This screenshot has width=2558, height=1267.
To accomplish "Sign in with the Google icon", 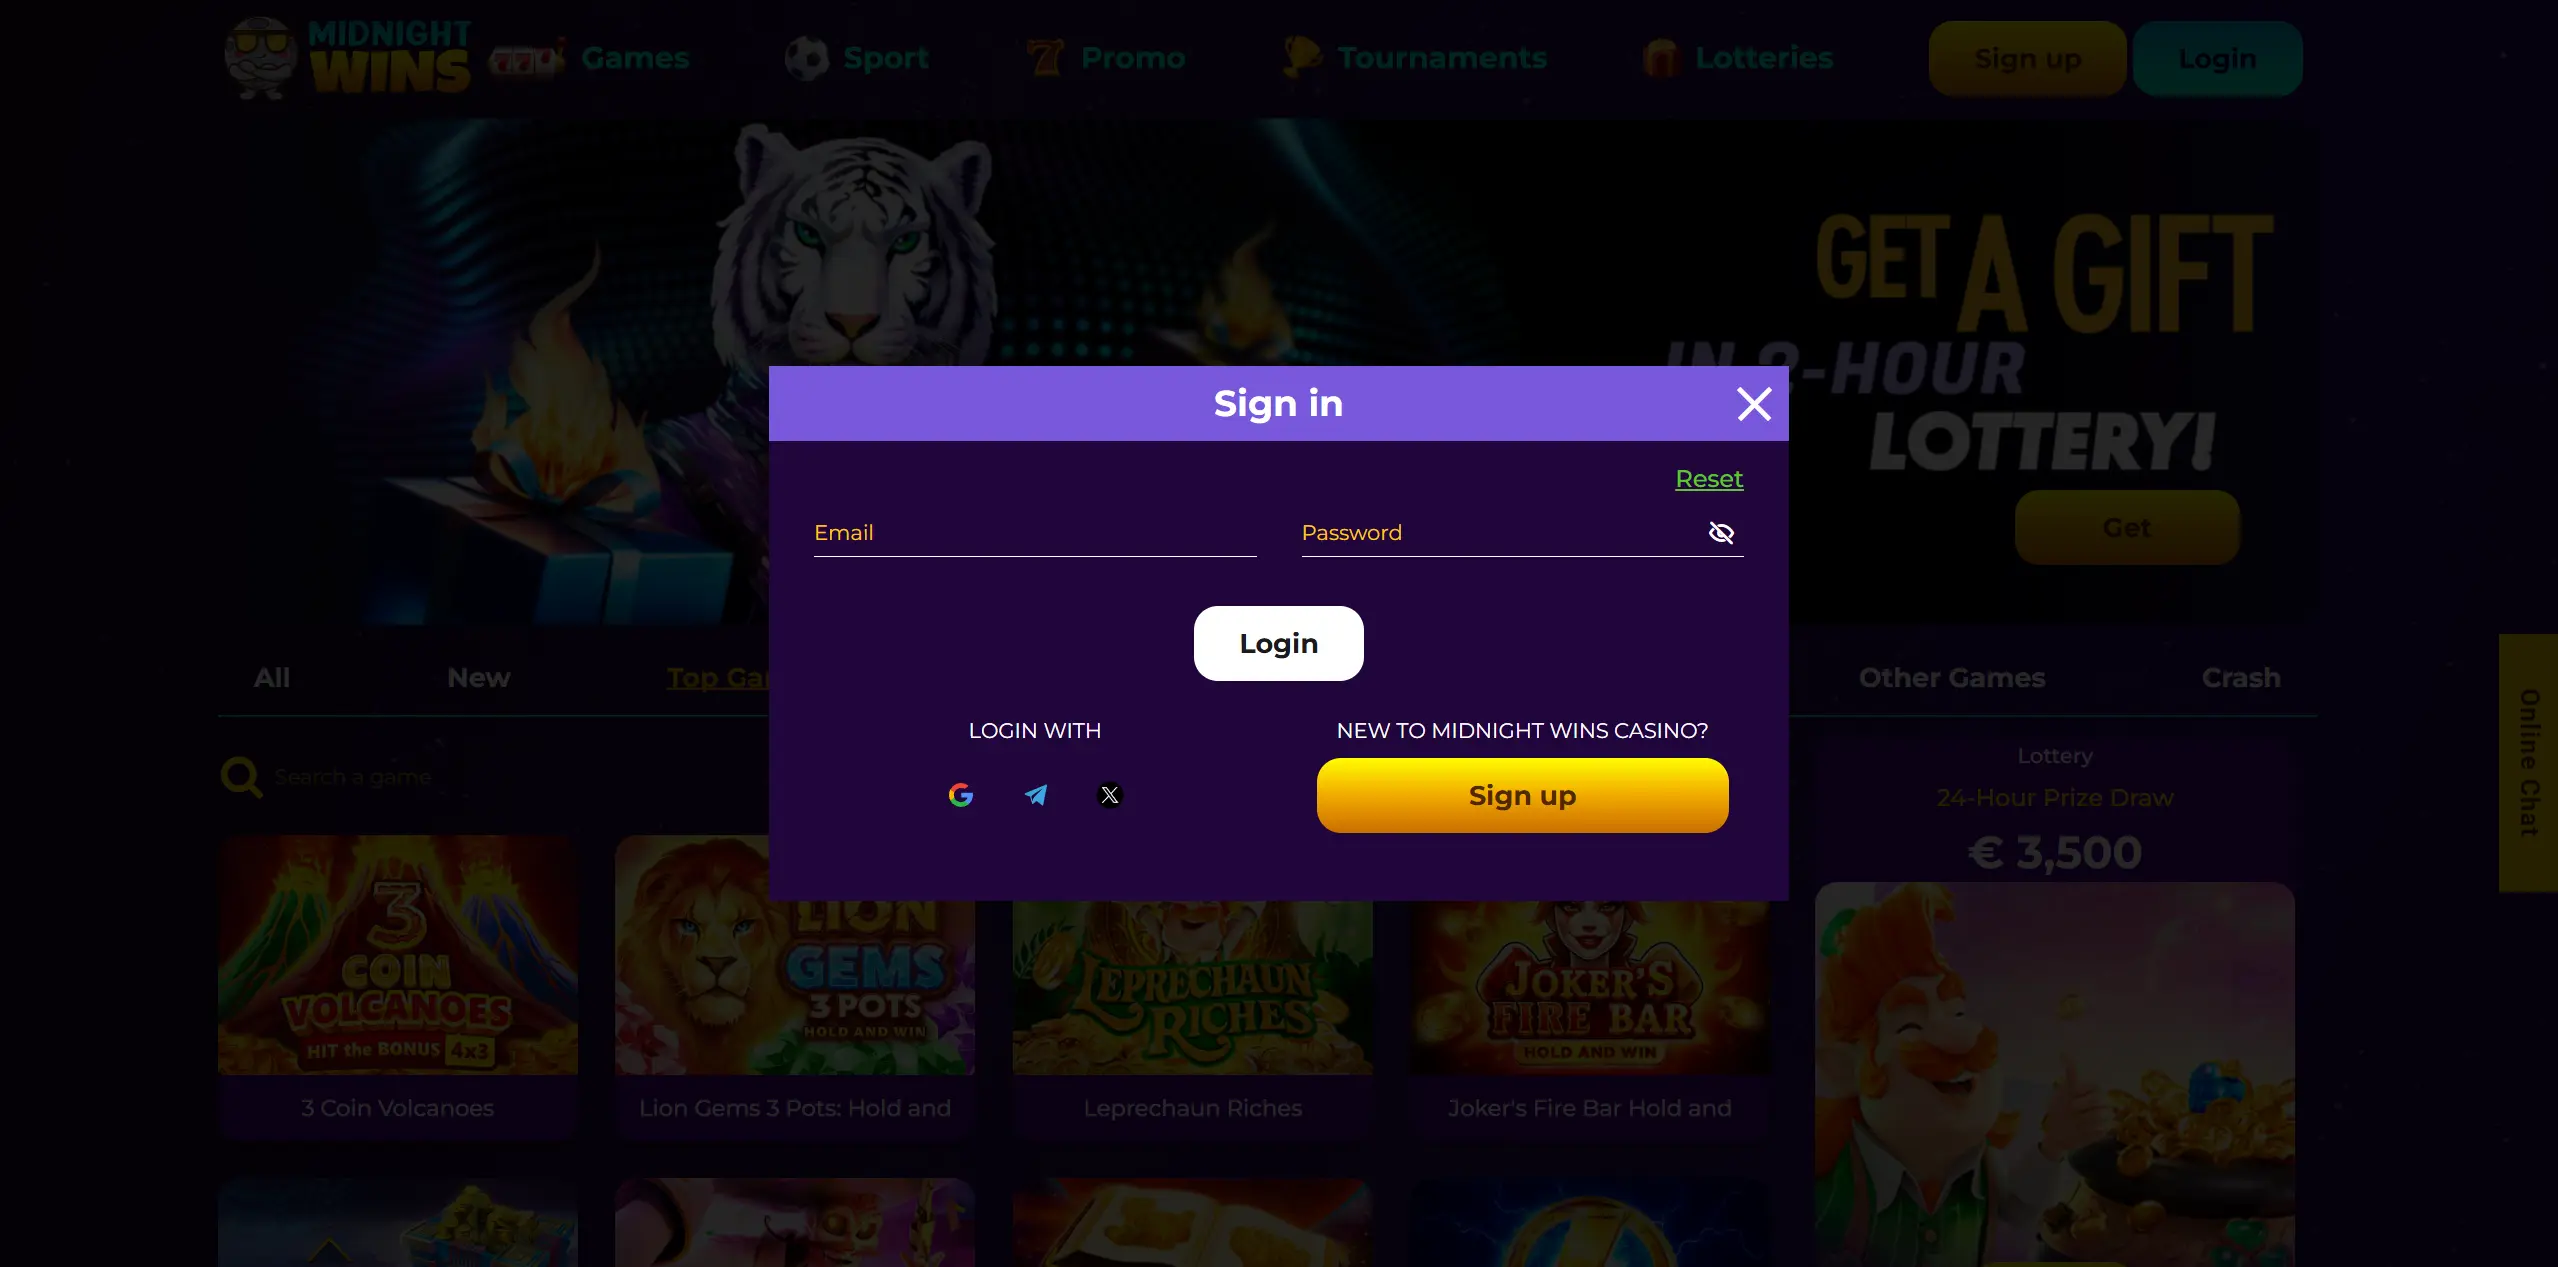I will click(960, 795).
